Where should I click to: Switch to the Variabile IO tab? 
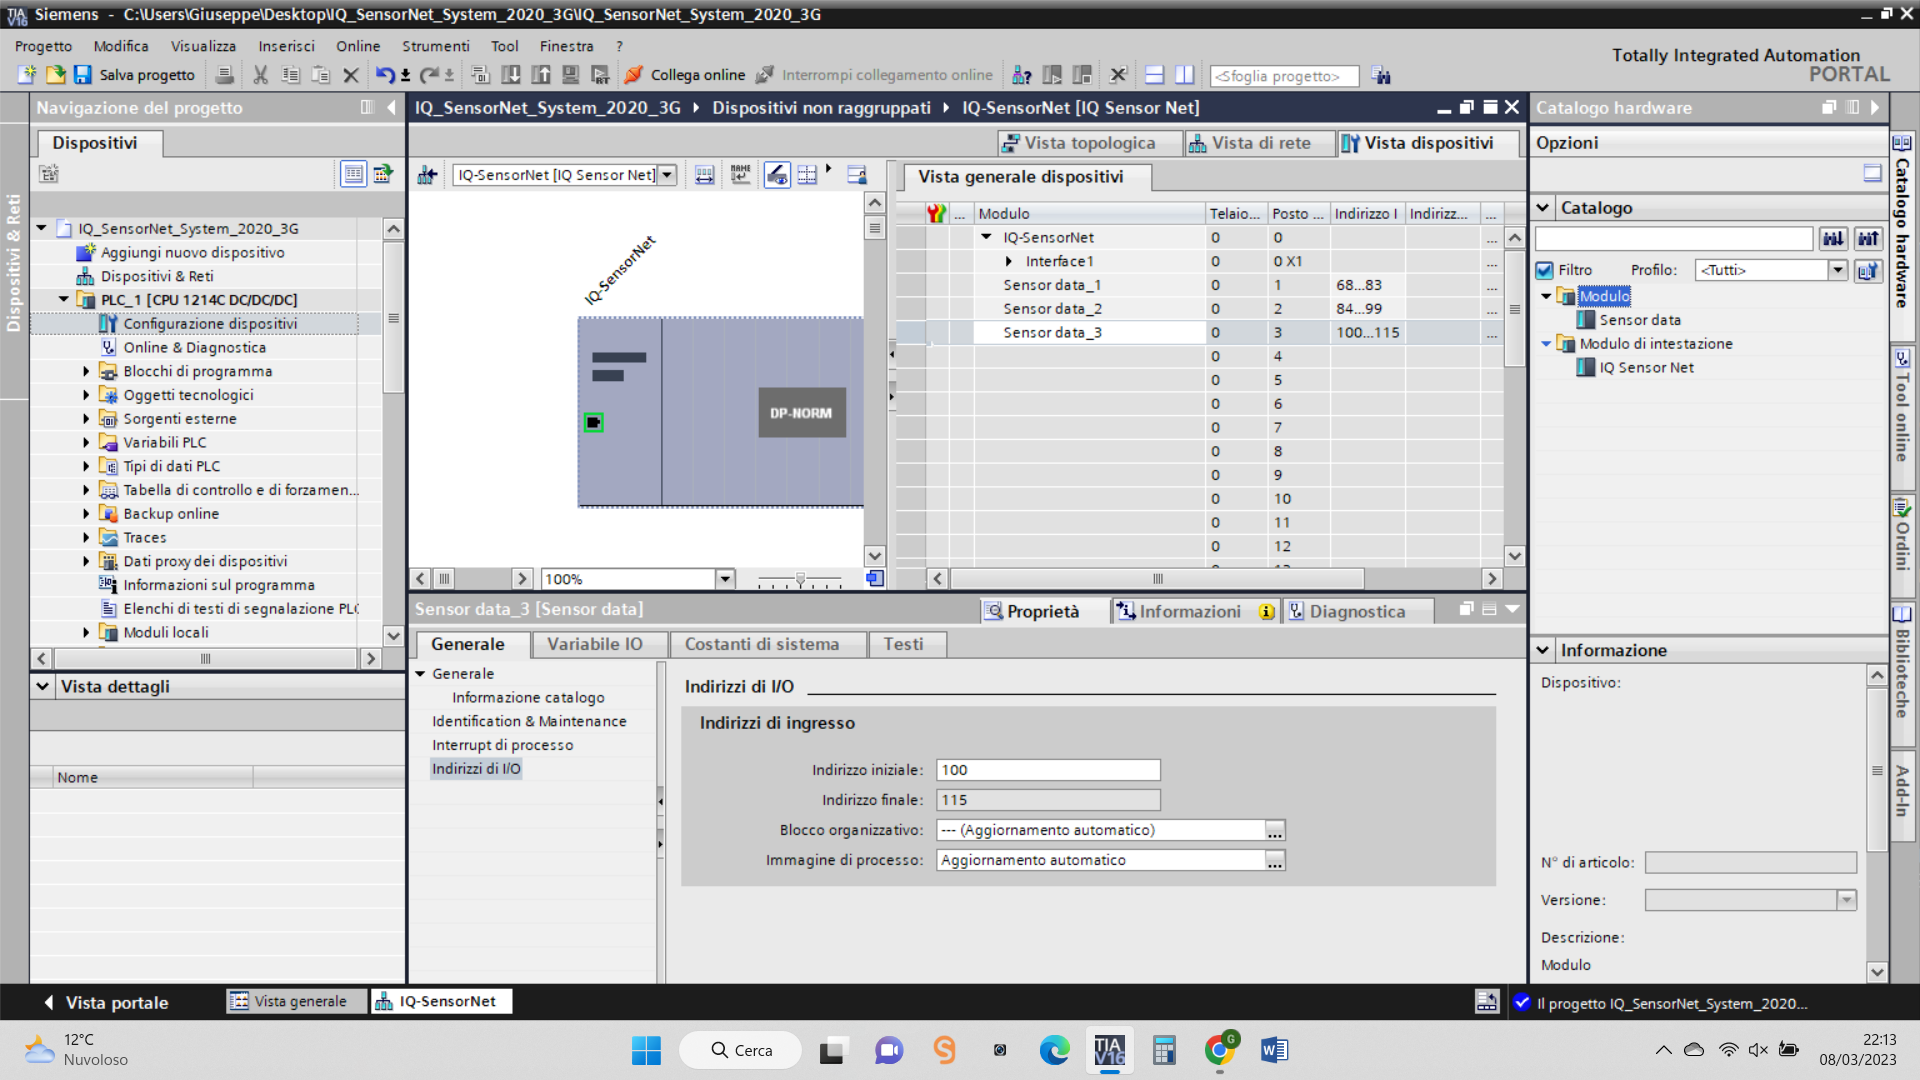pos(594,645)
